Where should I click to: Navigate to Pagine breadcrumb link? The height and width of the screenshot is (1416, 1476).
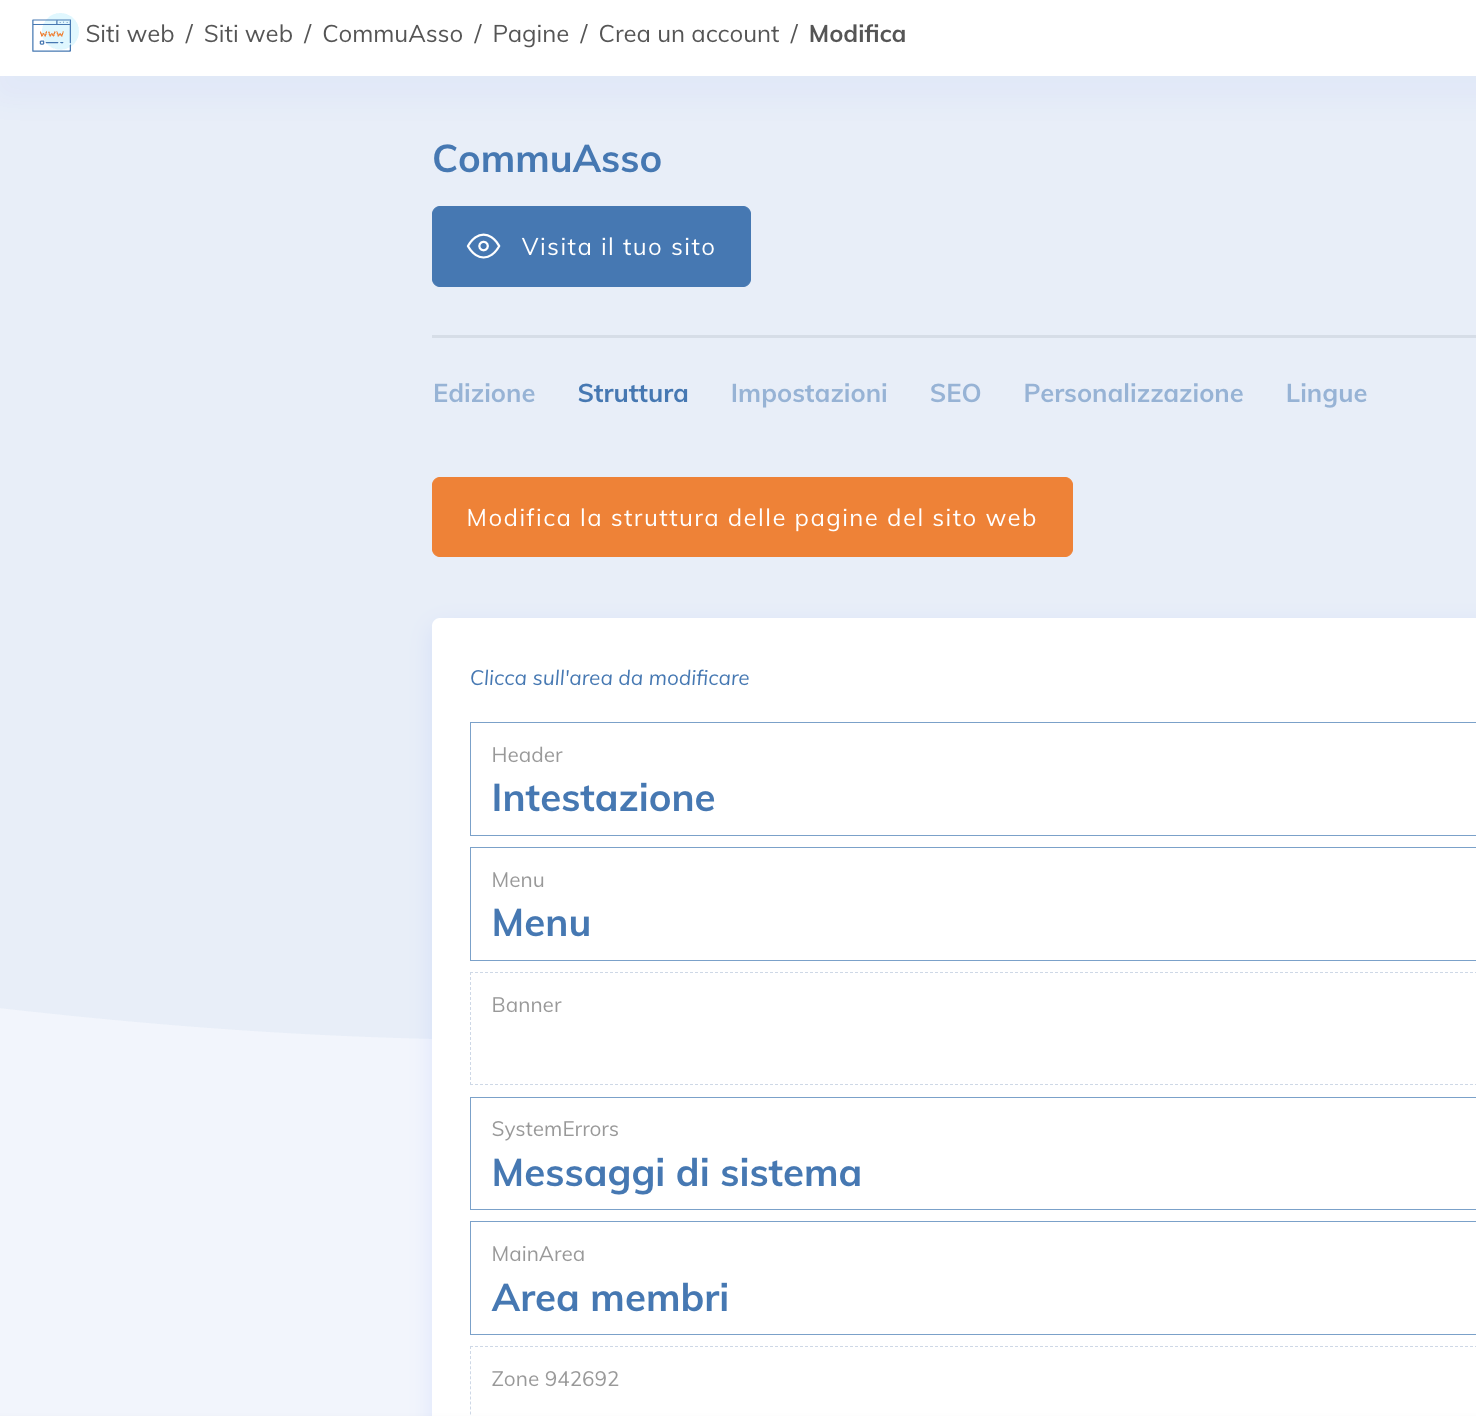click(530, 34)
